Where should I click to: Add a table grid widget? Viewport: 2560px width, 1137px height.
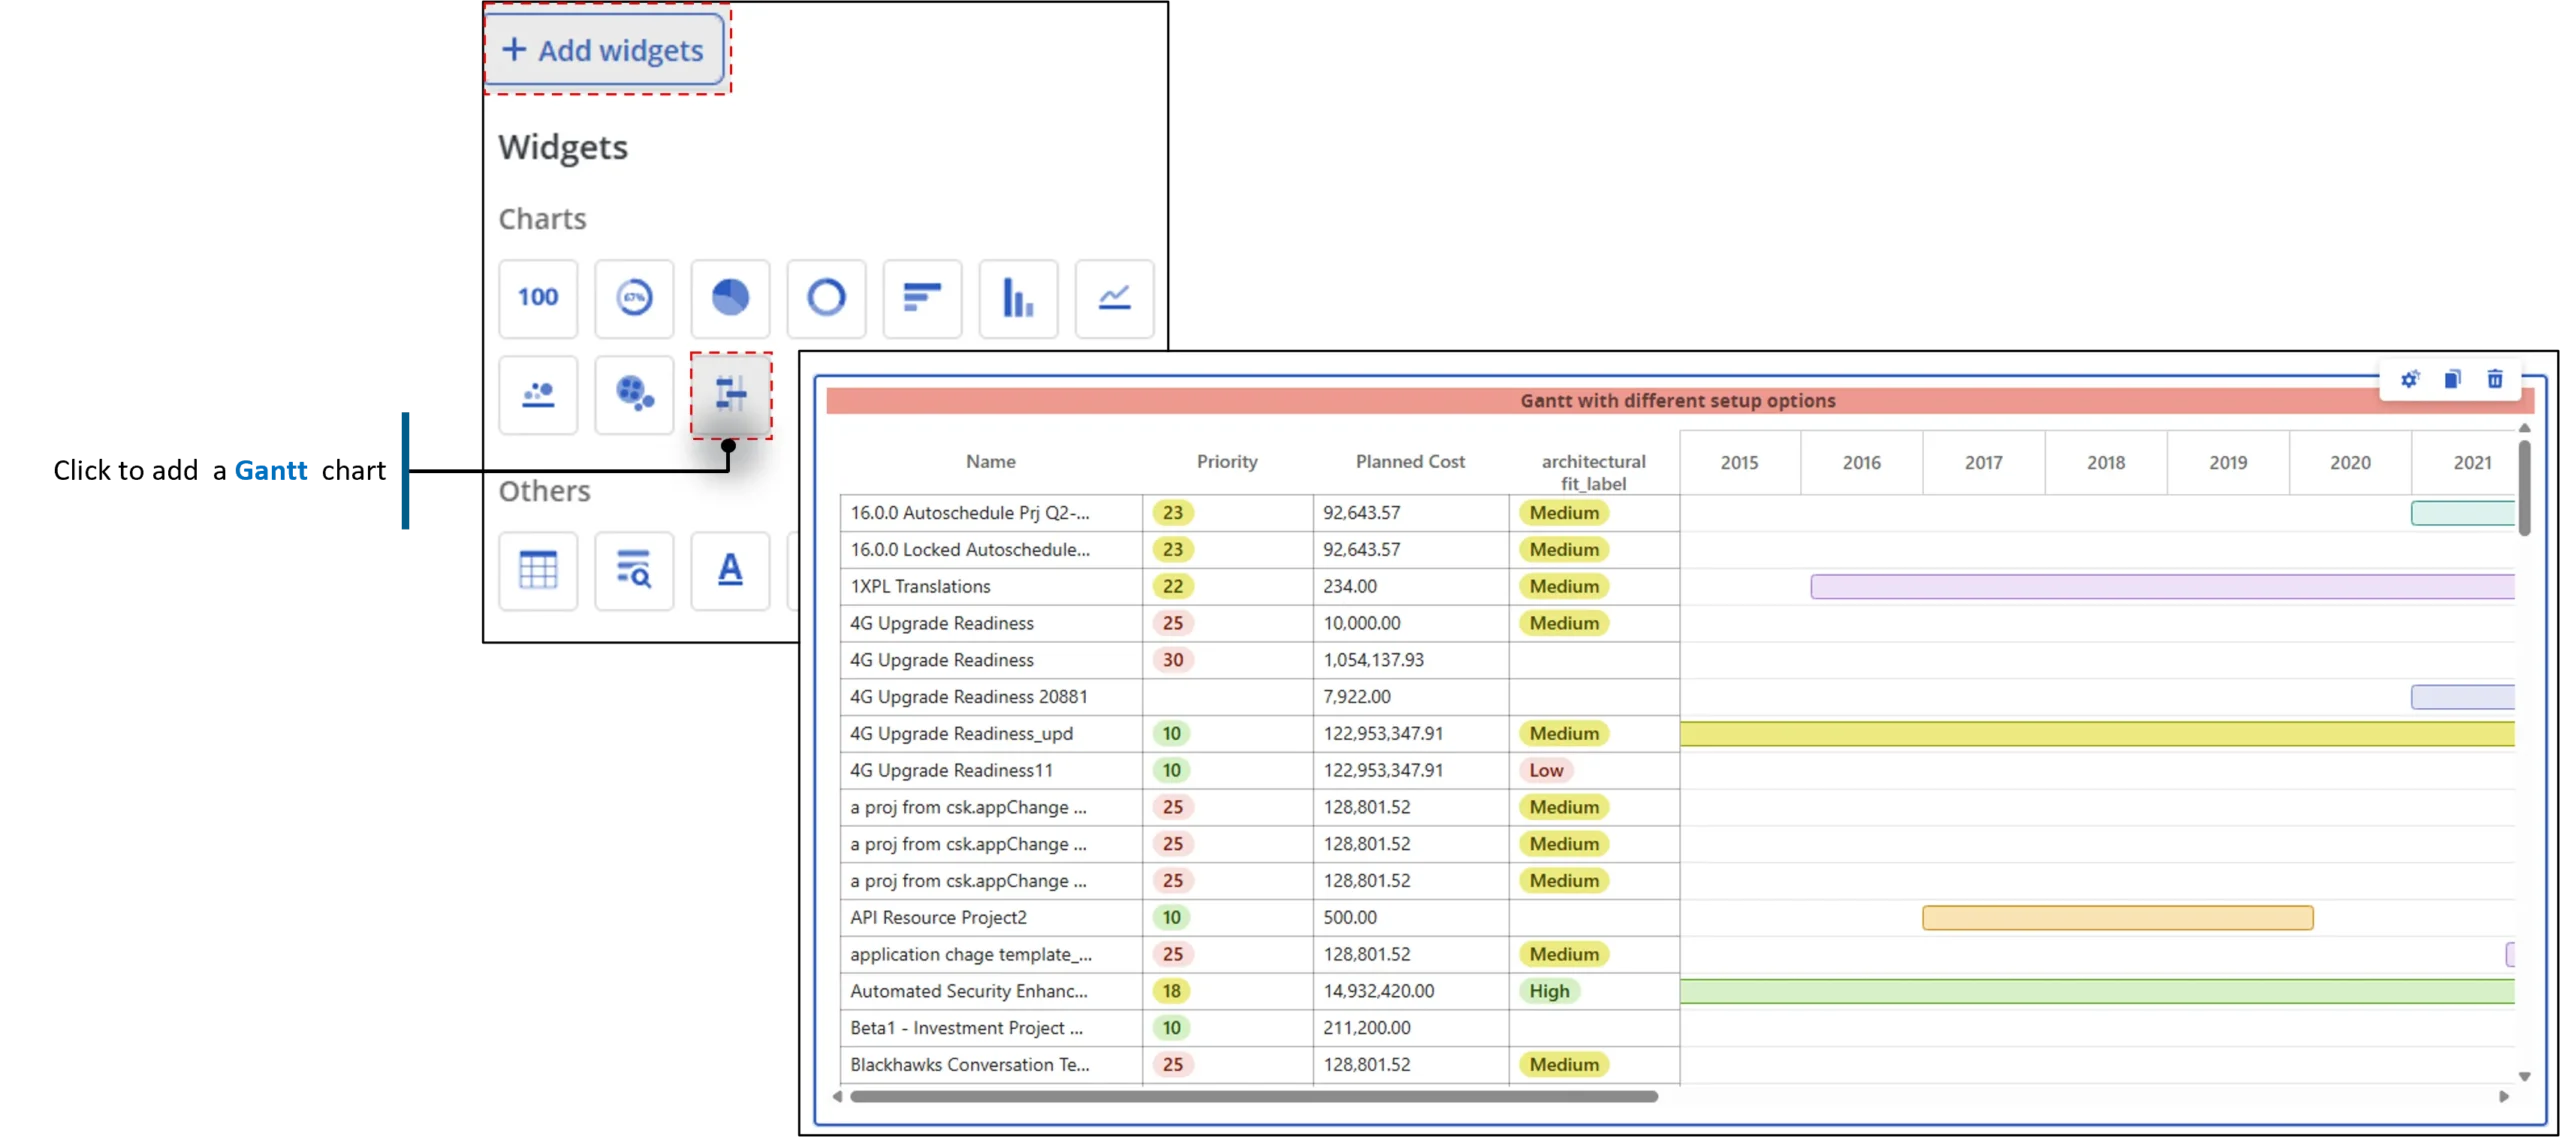pyautogui.click(x=538, y=570)
